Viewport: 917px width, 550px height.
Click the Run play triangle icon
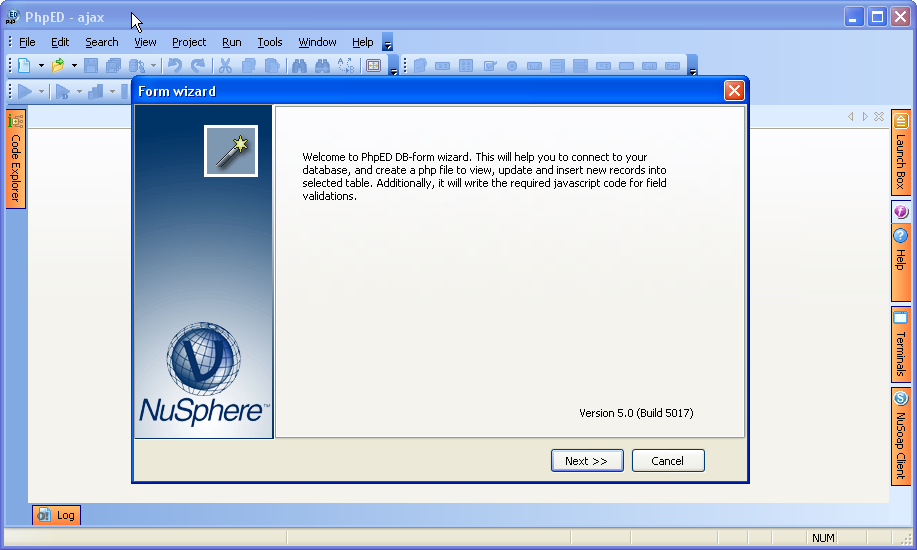pyautogui.click(x=25, y=91)
